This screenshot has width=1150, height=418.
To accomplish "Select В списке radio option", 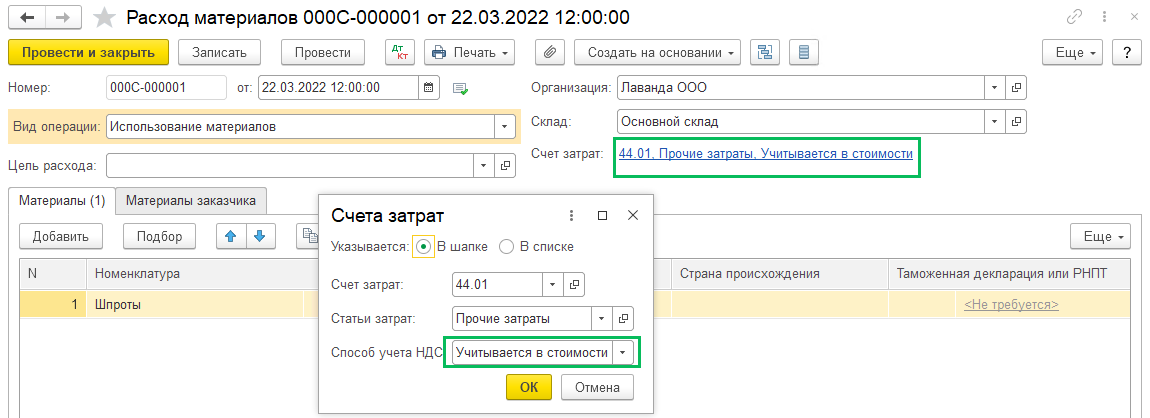I will [506, 246].
